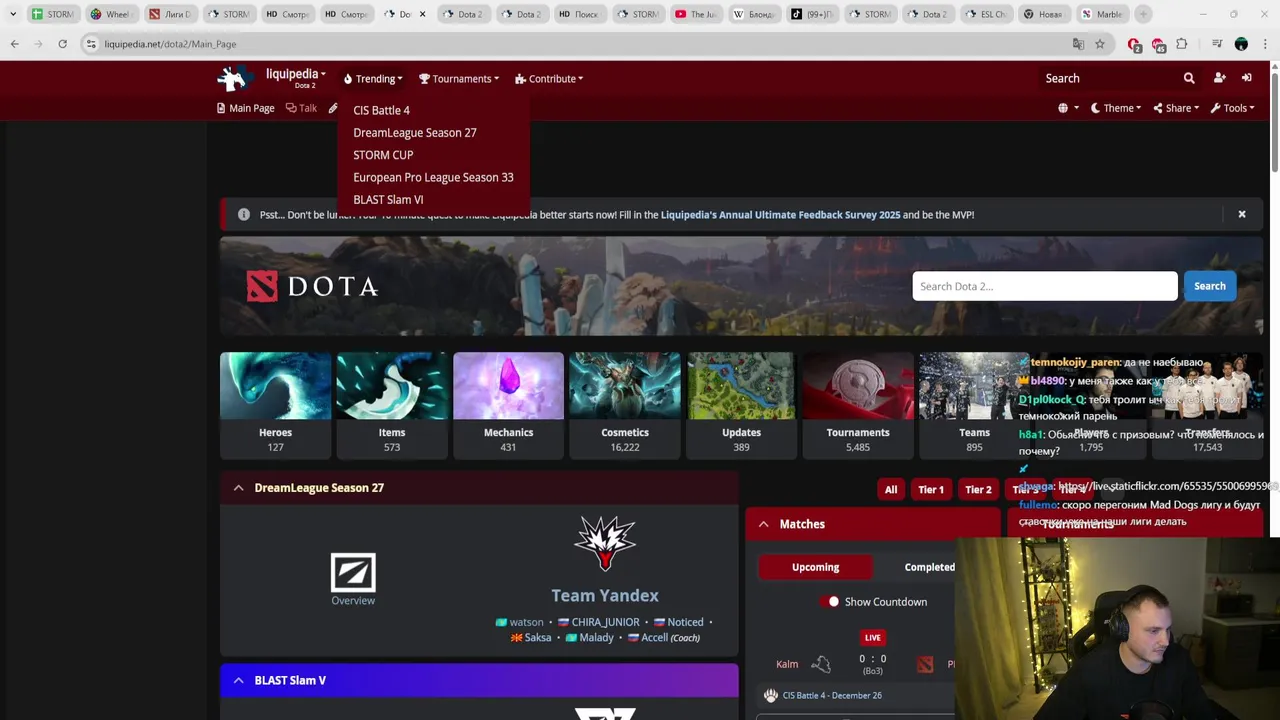Open the Theme dropdown
1280x720 pixels.
coord(1116,108)
